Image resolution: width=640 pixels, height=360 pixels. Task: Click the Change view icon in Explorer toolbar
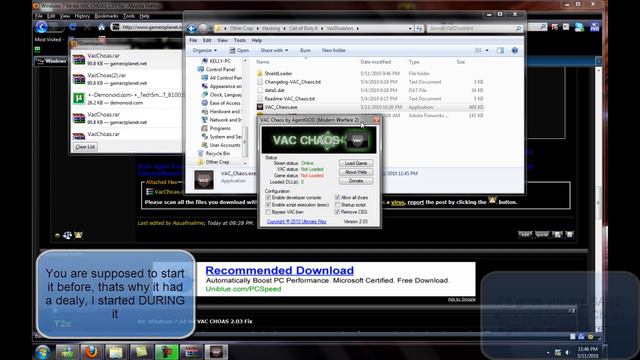click(x=478, y=50)
